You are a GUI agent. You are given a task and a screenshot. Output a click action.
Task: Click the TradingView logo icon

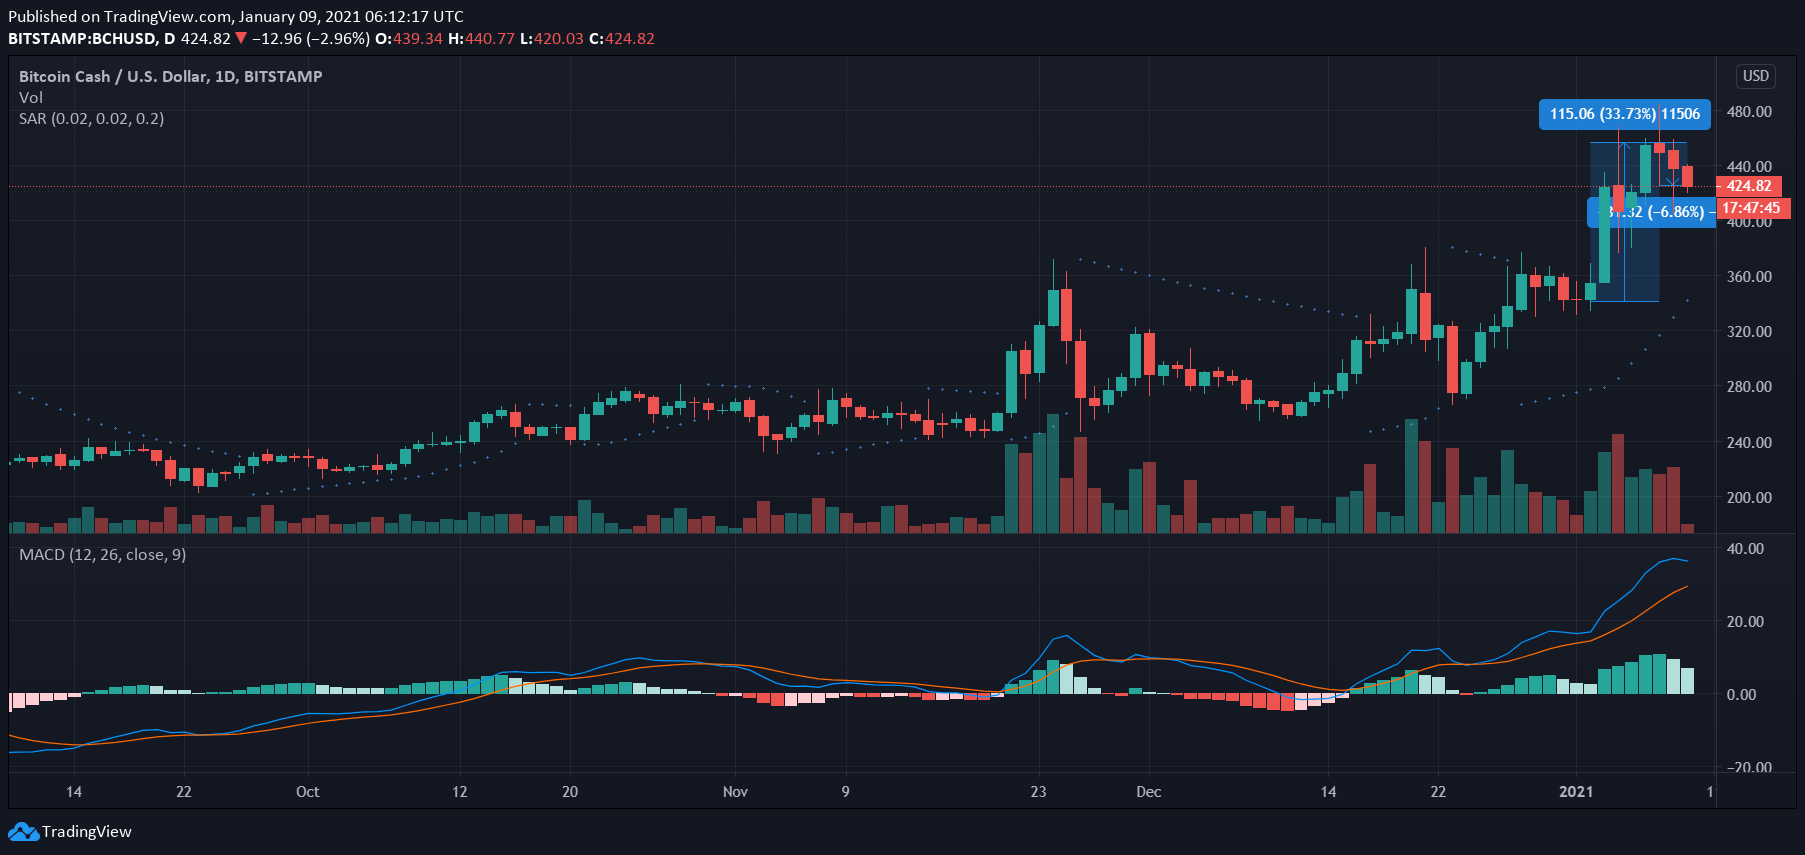click(x=23, y=832)
